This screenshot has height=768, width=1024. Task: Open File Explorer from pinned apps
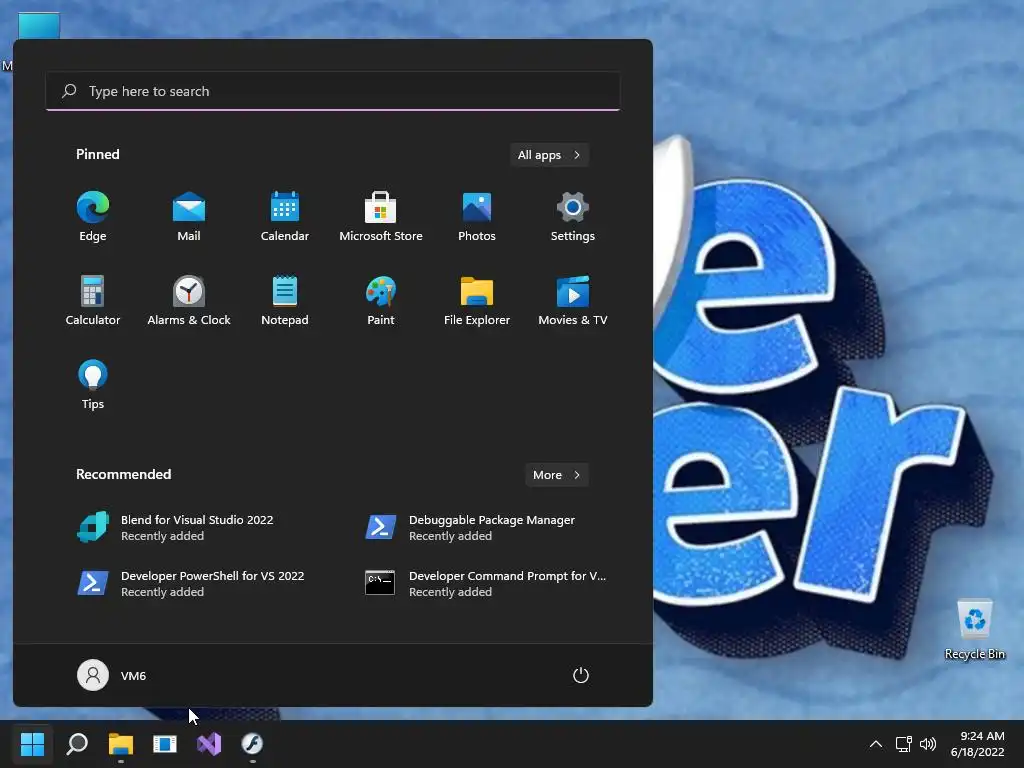point(477,300)
